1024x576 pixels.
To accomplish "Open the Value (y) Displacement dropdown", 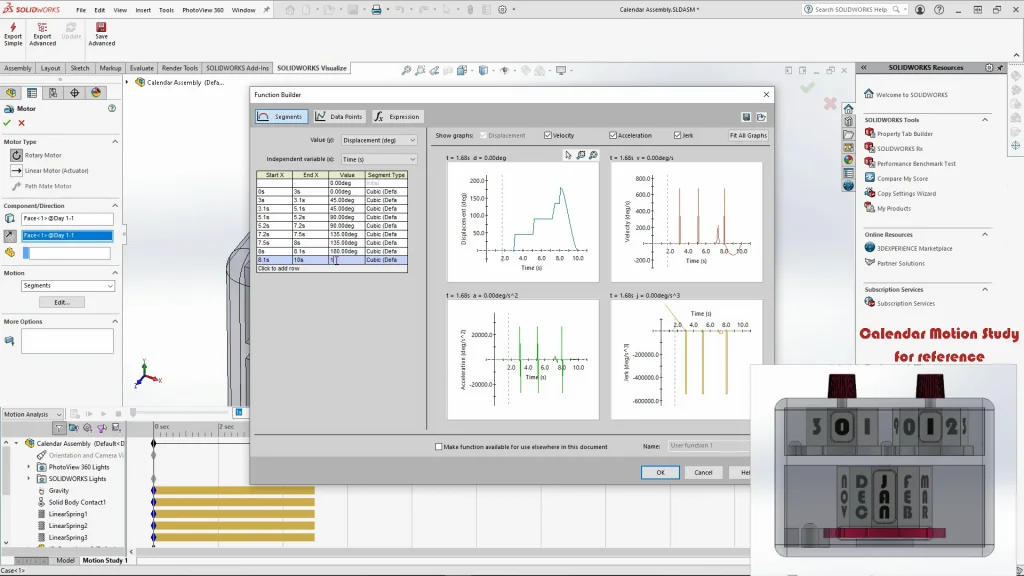I will 379,140.
